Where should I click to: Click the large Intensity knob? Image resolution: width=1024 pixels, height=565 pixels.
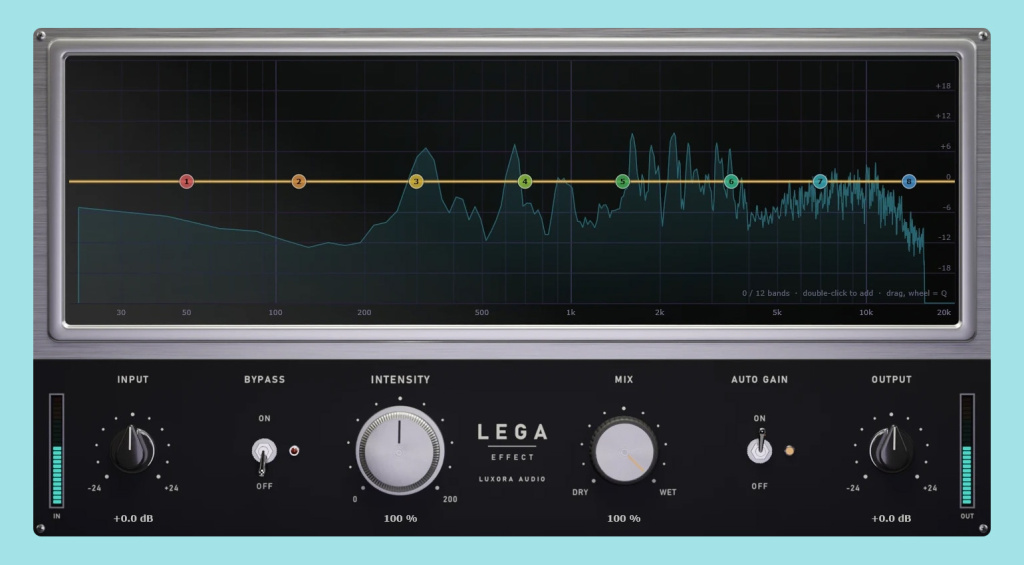click(400, 451)
